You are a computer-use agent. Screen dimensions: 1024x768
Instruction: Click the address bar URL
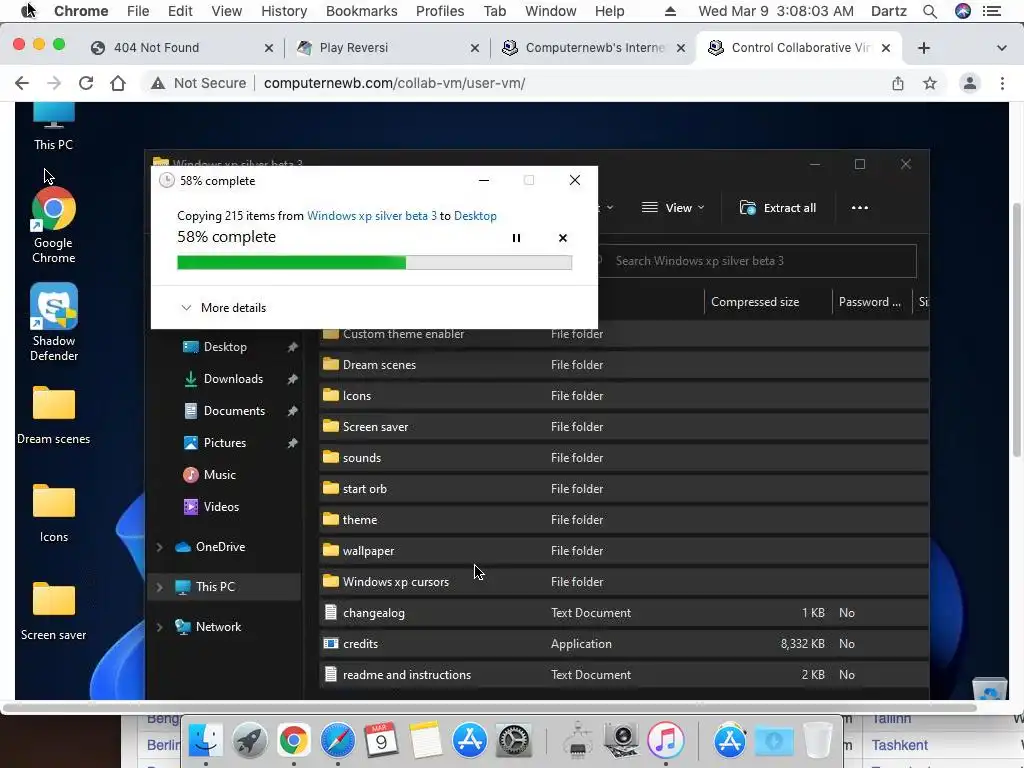(394, 83)
